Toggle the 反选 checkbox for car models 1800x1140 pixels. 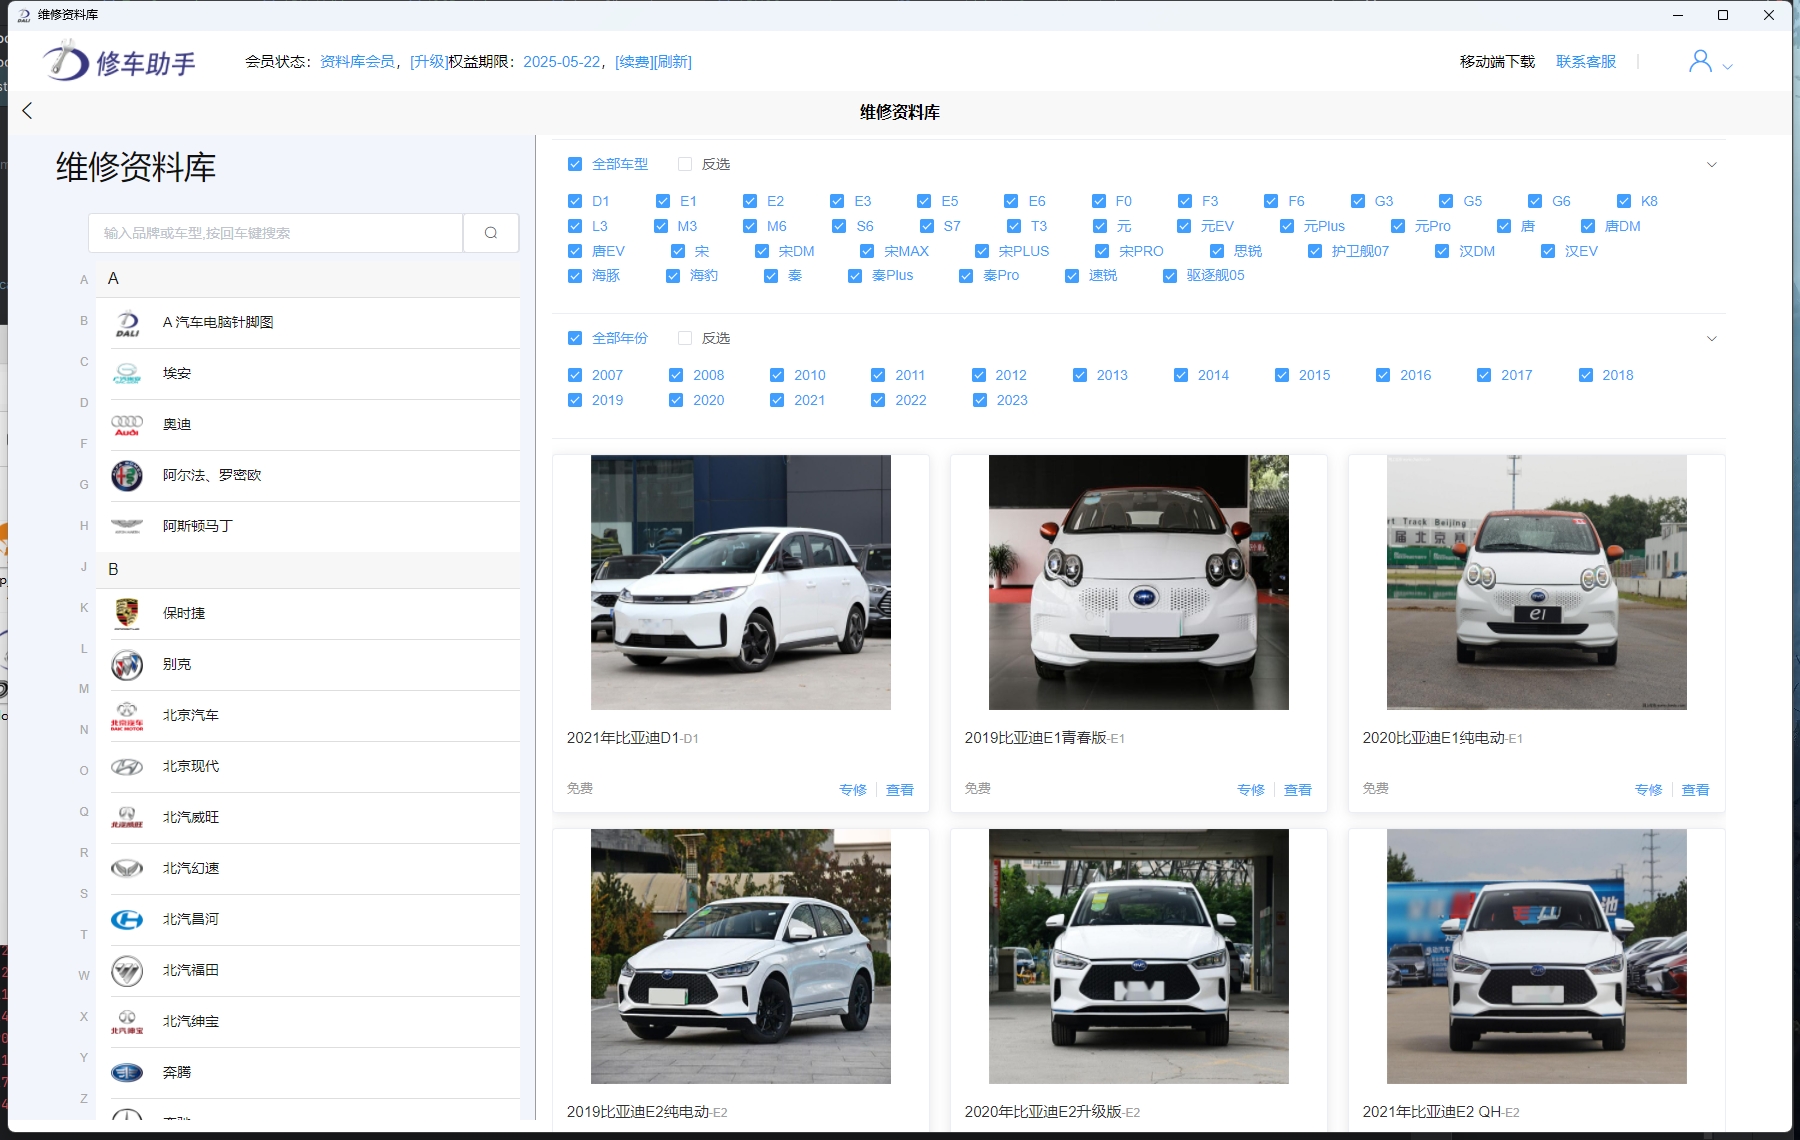(685, 164)
